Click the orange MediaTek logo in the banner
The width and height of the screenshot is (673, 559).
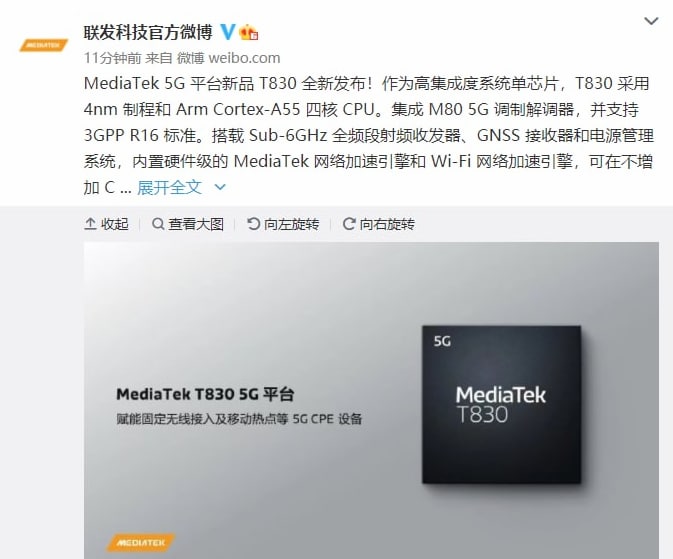(x=141, y=543)
